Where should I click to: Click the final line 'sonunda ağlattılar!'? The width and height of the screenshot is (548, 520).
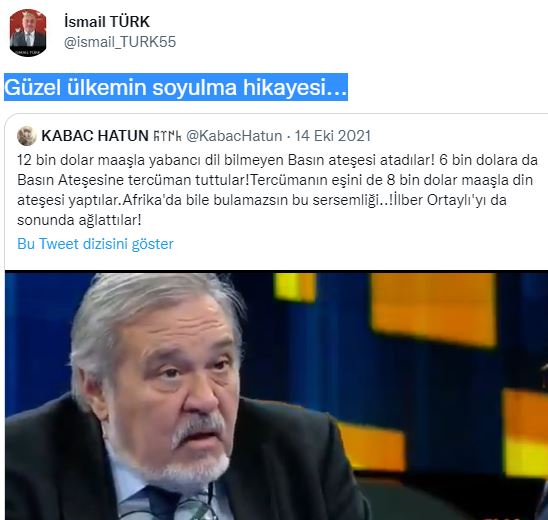coord(79,220)
